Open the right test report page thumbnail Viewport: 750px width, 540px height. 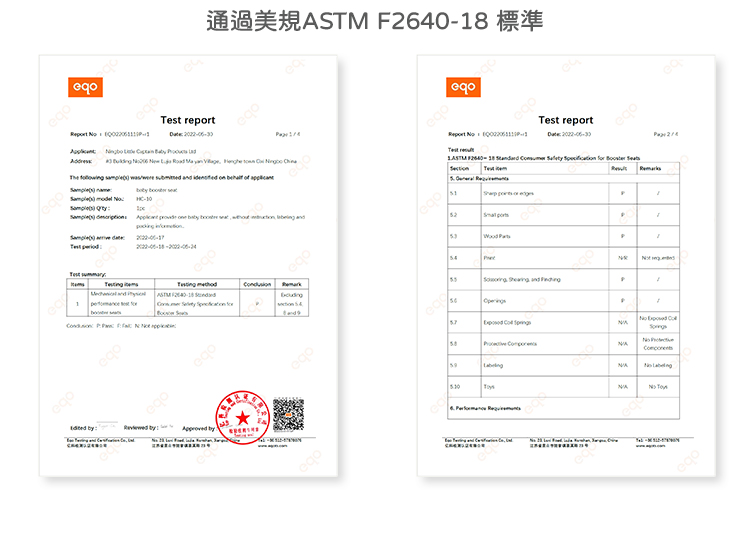coord(565,265)
